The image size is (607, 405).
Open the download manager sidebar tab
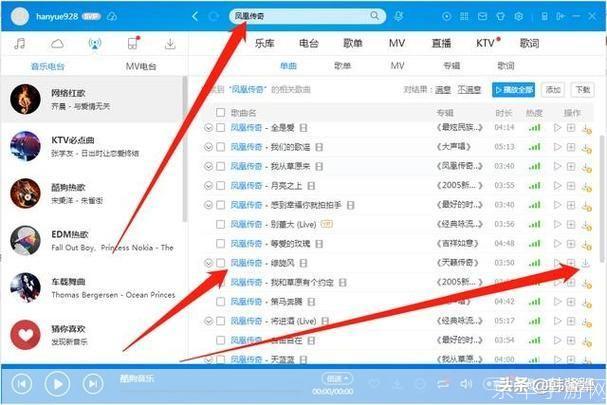[x=170, y=43]
